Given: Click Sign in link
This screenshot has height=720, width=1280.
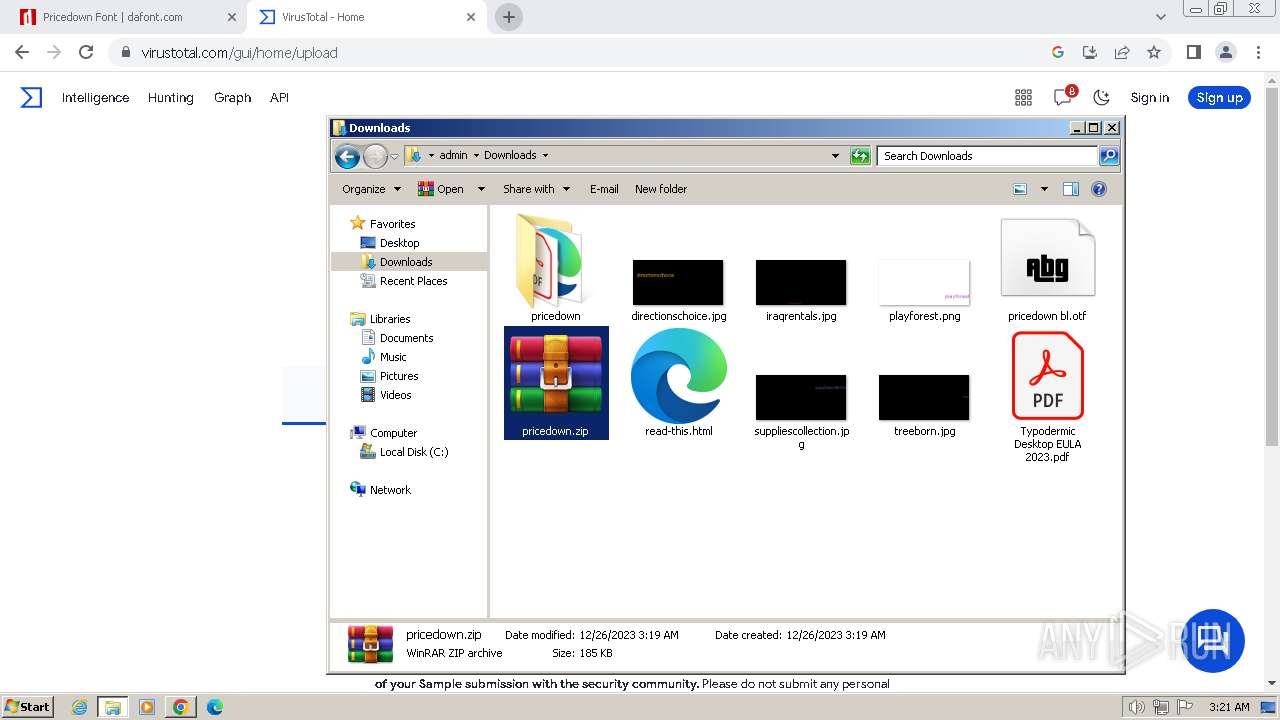Looking at the screenshot, I should (x=1150, y=97).
